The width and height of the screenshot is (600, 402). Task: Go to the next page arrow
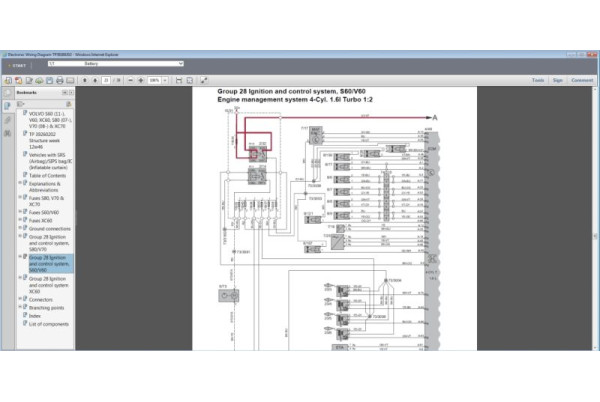(93, 80)
